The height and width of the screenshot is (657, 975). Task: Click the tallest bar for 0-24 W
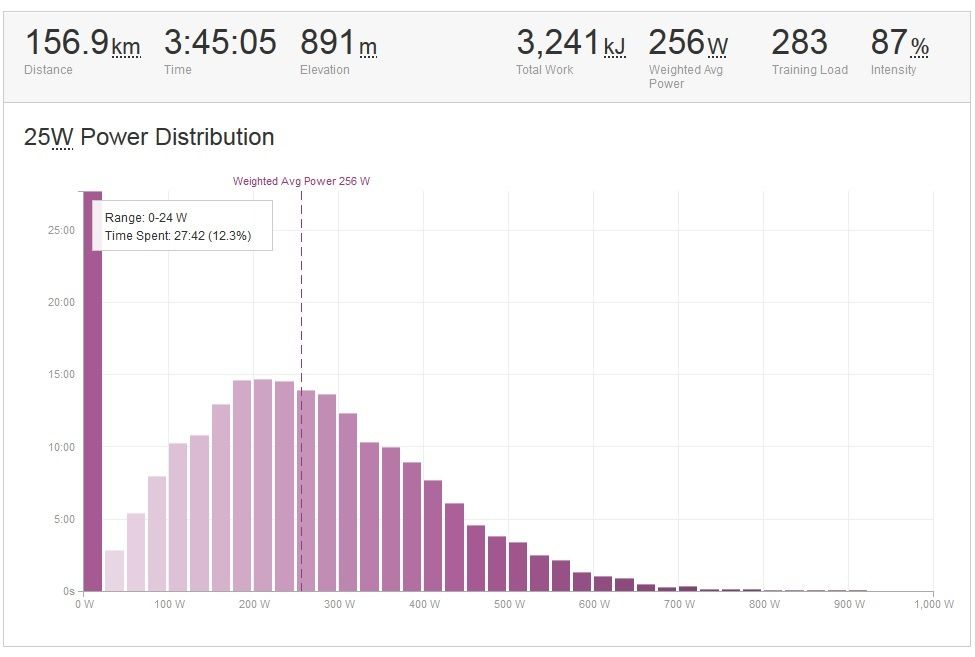tap(92, 400)
